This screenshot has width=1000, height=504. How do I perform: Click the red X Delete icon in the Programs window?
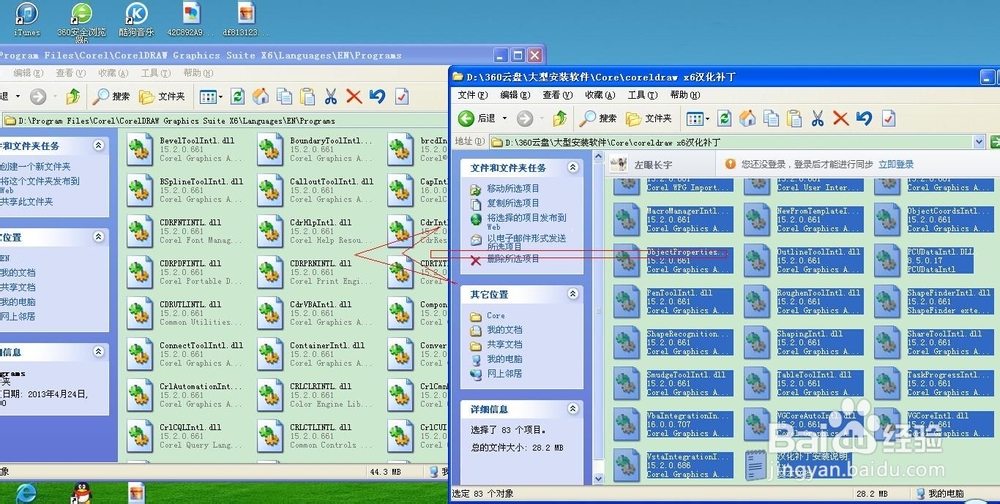click(354, 96)
